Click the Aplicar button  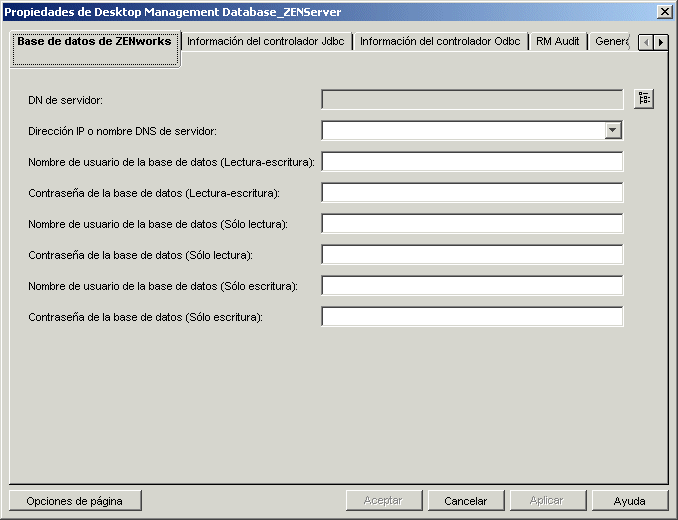tap(547, 501)
